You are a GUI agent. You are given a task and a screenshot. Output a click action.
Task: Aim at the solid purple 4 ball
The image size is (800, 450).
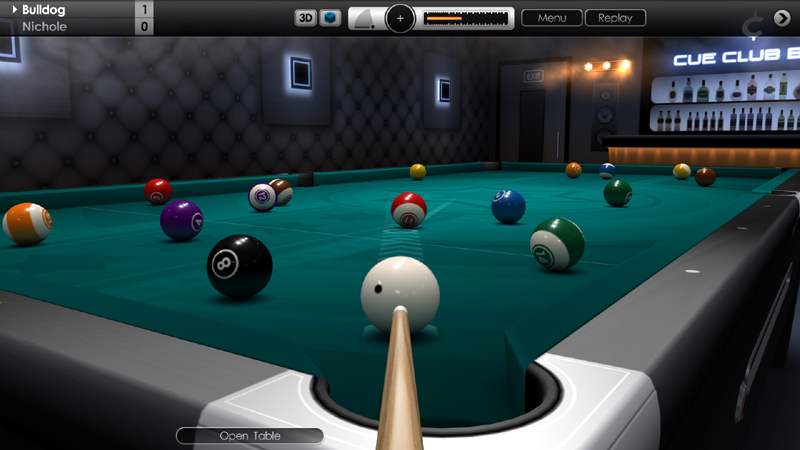[182, 220]
